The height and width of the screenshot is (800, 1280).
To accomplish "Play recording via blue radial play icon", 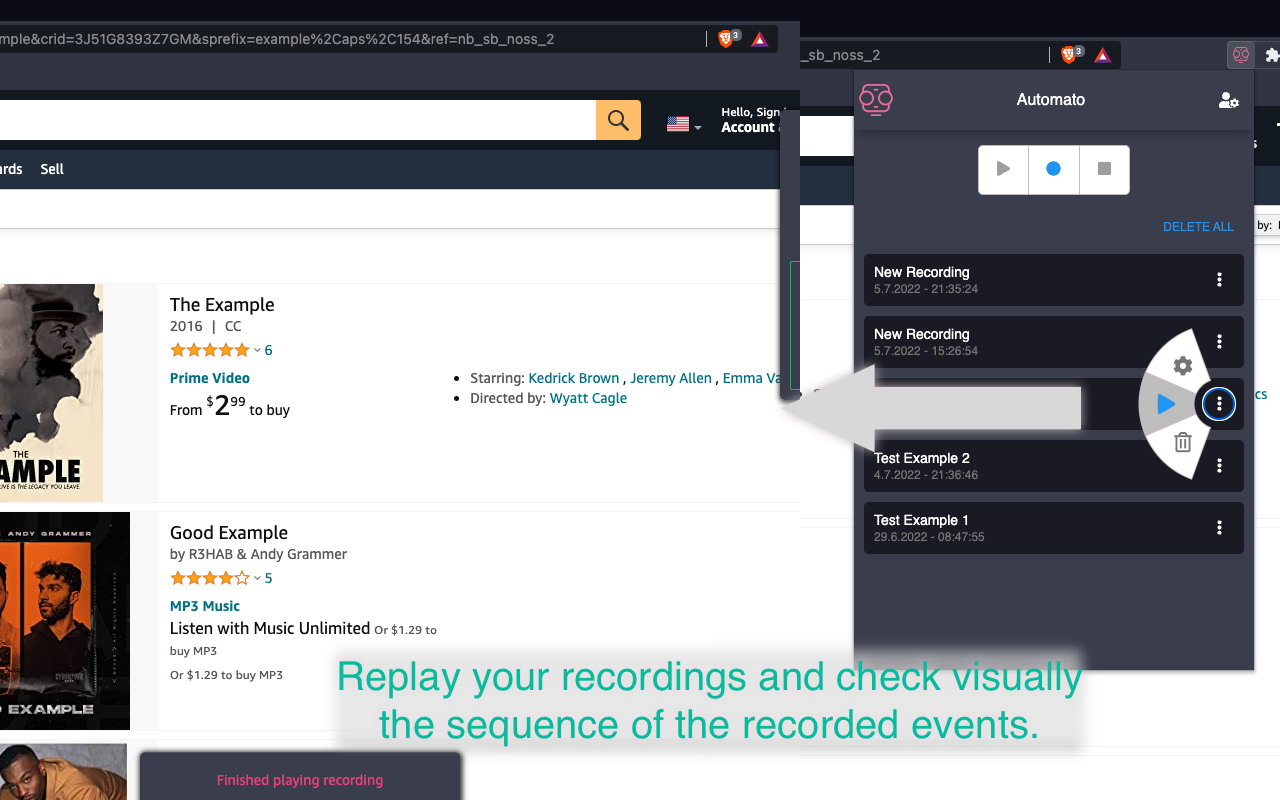I will pyautogui.click(x=1165, y=404).
